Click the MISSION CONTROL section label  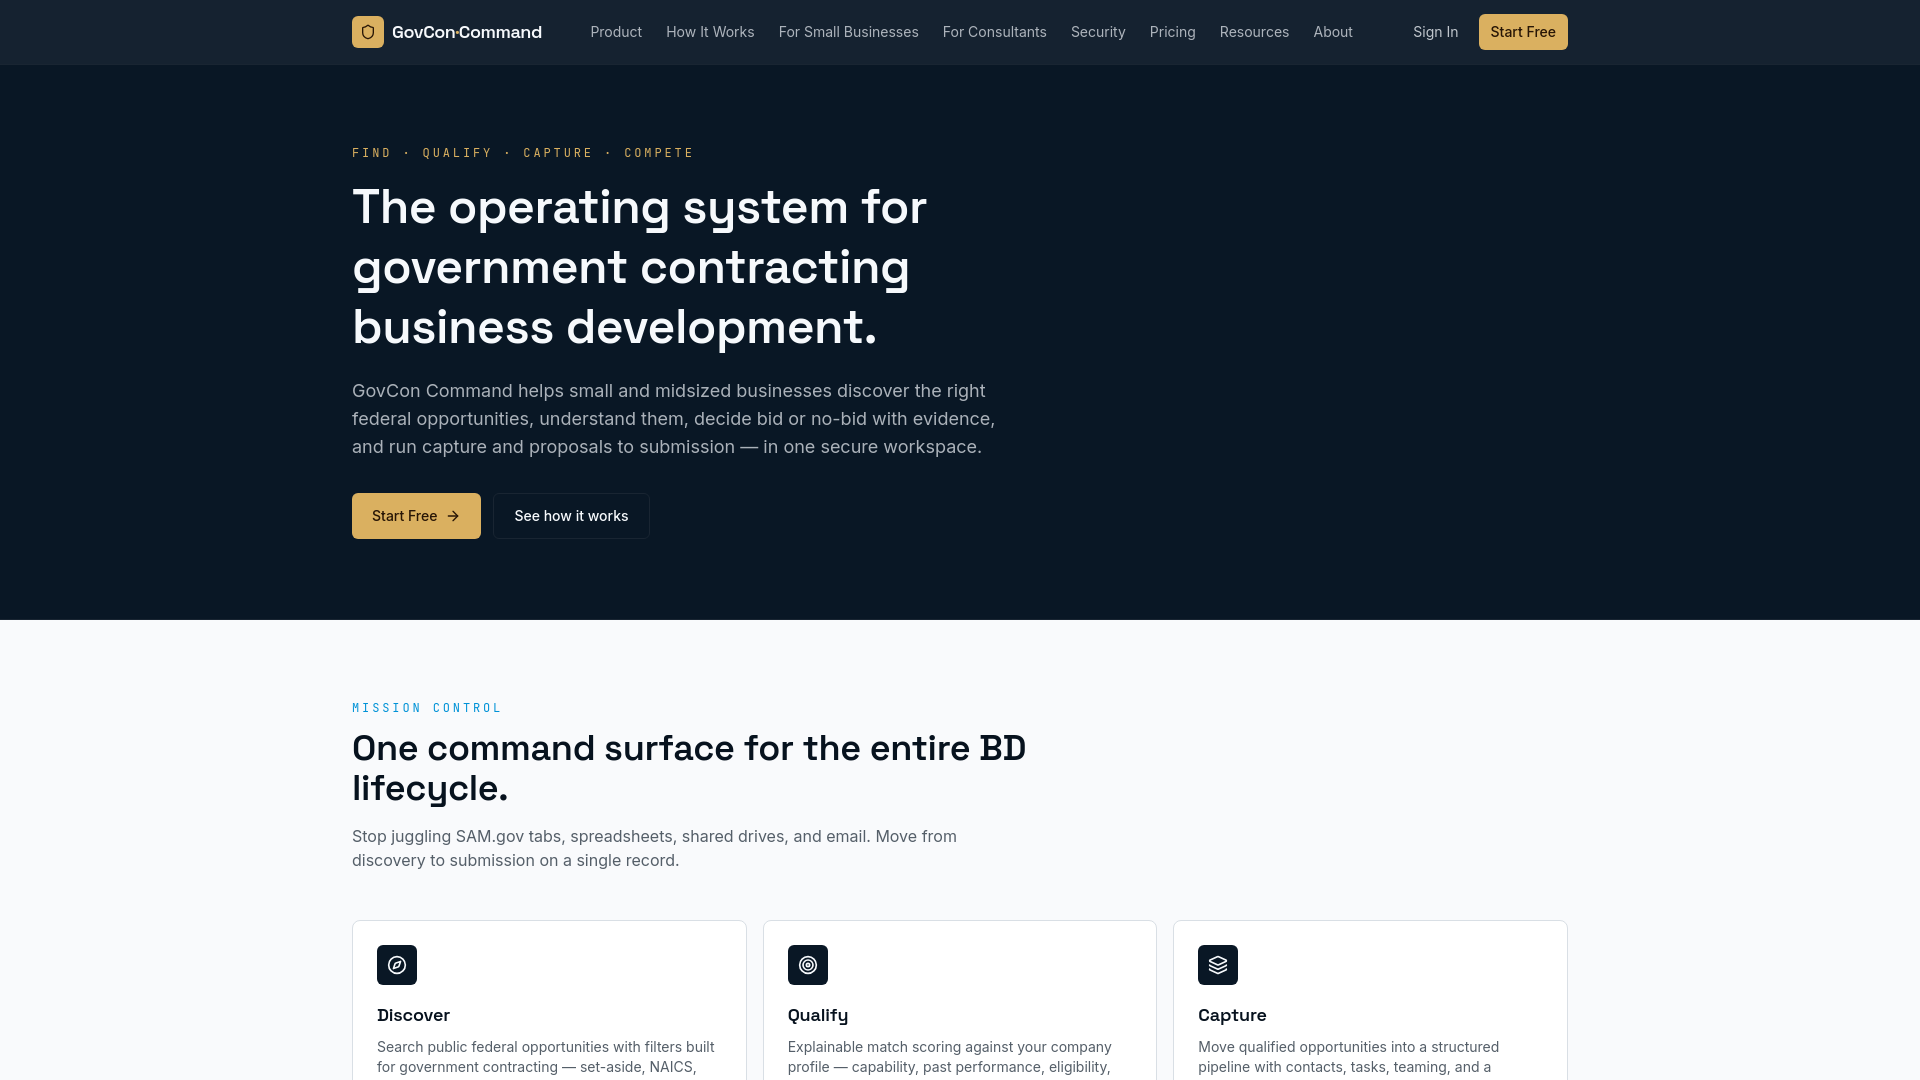(x=427, y=708)
